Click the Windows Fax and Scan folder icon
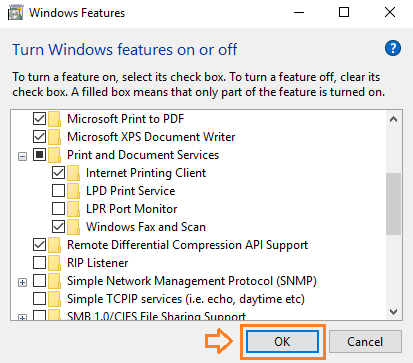This screenshot has width=413, height=363. pyautogui.click(x=73, y=227)
